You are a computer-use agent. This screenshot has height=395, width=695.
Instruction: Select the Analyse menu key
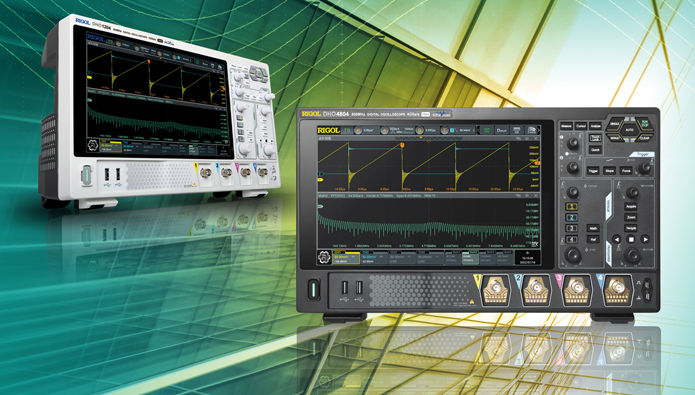point(595,126)
